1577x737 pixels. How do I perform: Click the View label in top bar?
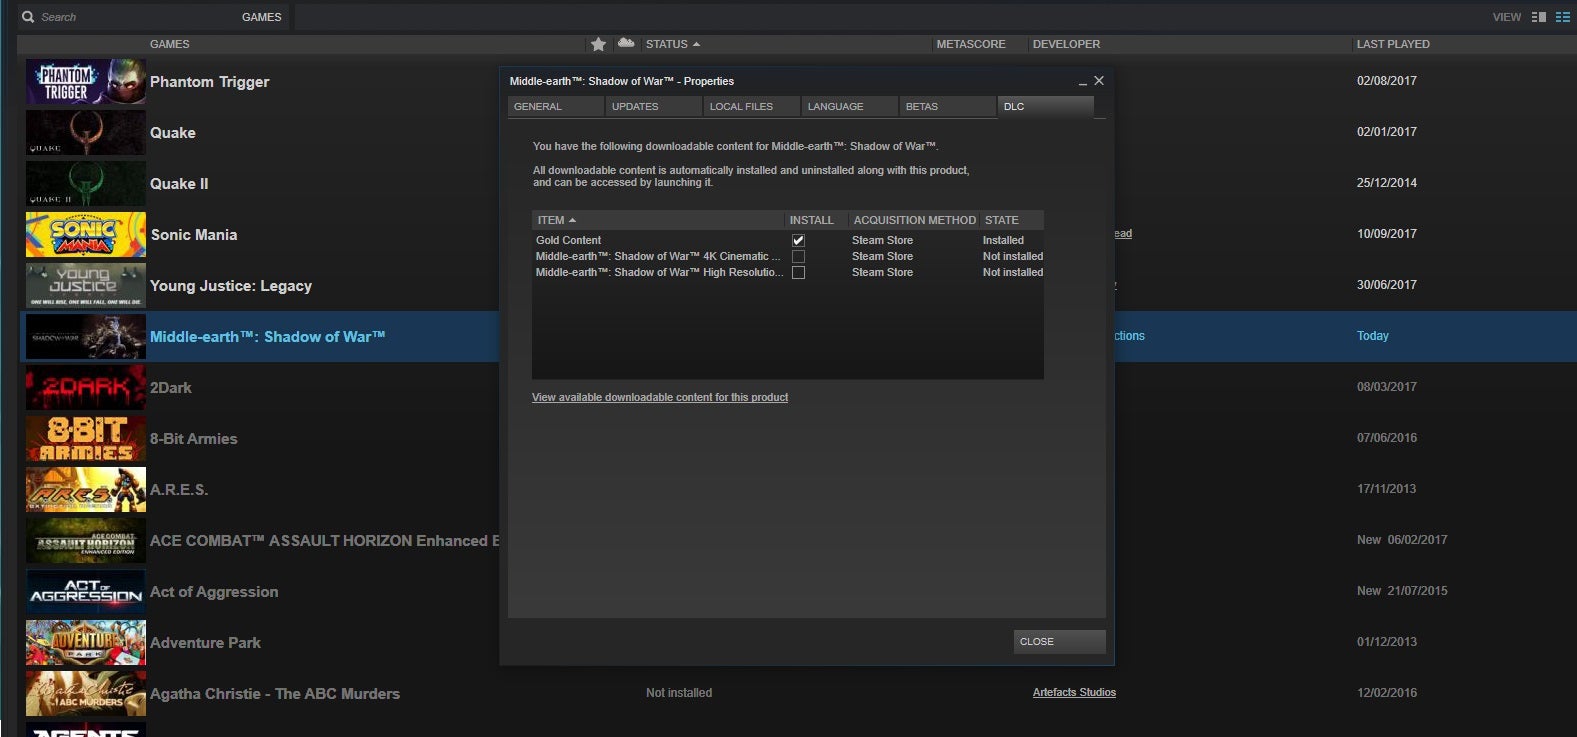(1506, 17)
